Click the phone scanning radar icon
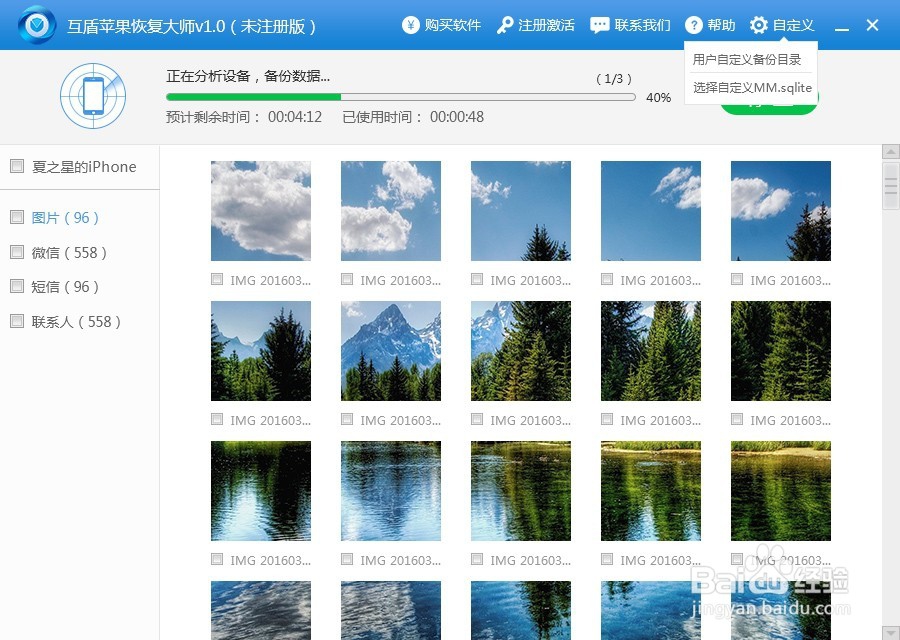Screen dimensions: 900x640 [93, 96]
